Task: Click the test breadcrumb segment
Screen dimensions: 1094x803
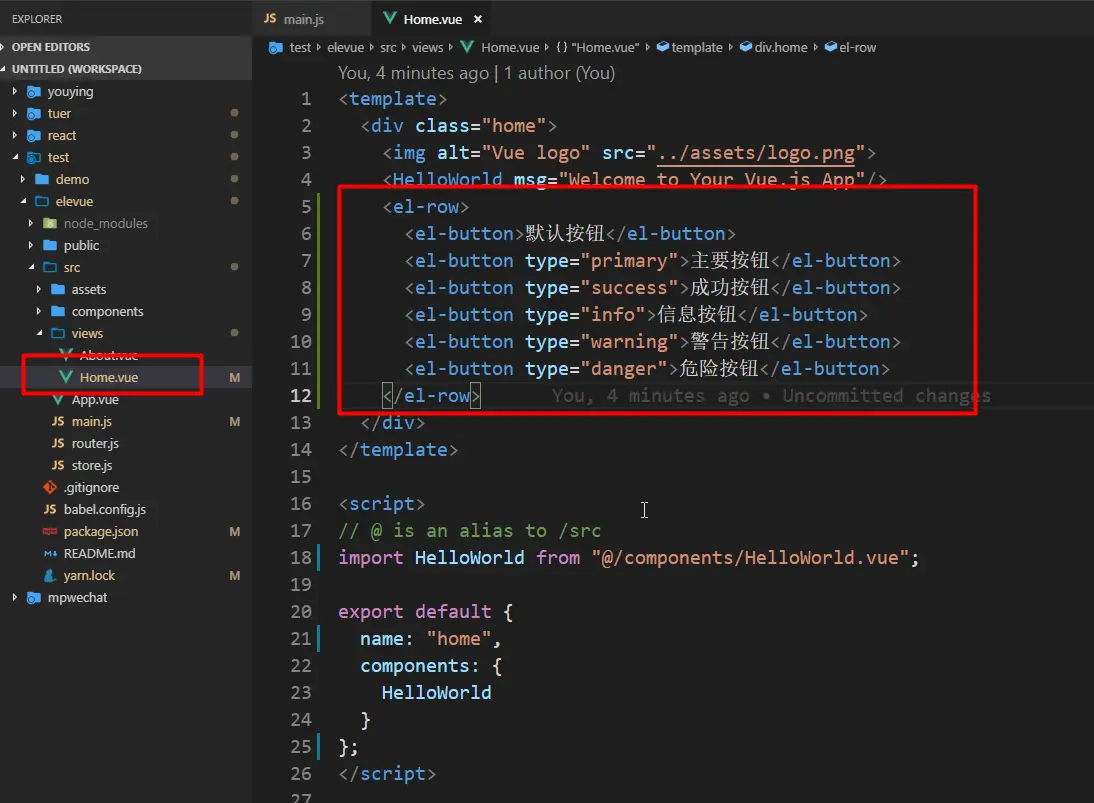Action: tap(300, 47)
